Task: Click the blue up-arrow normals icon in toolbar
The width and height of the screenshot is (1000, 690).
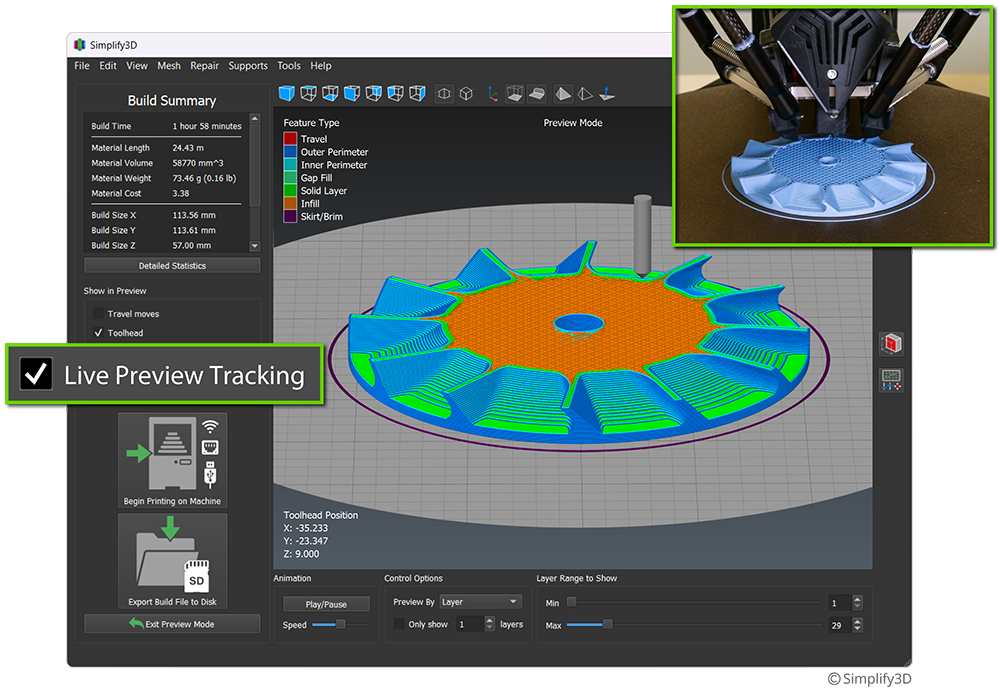Action: pyautogui.click(x=606, y=94)
